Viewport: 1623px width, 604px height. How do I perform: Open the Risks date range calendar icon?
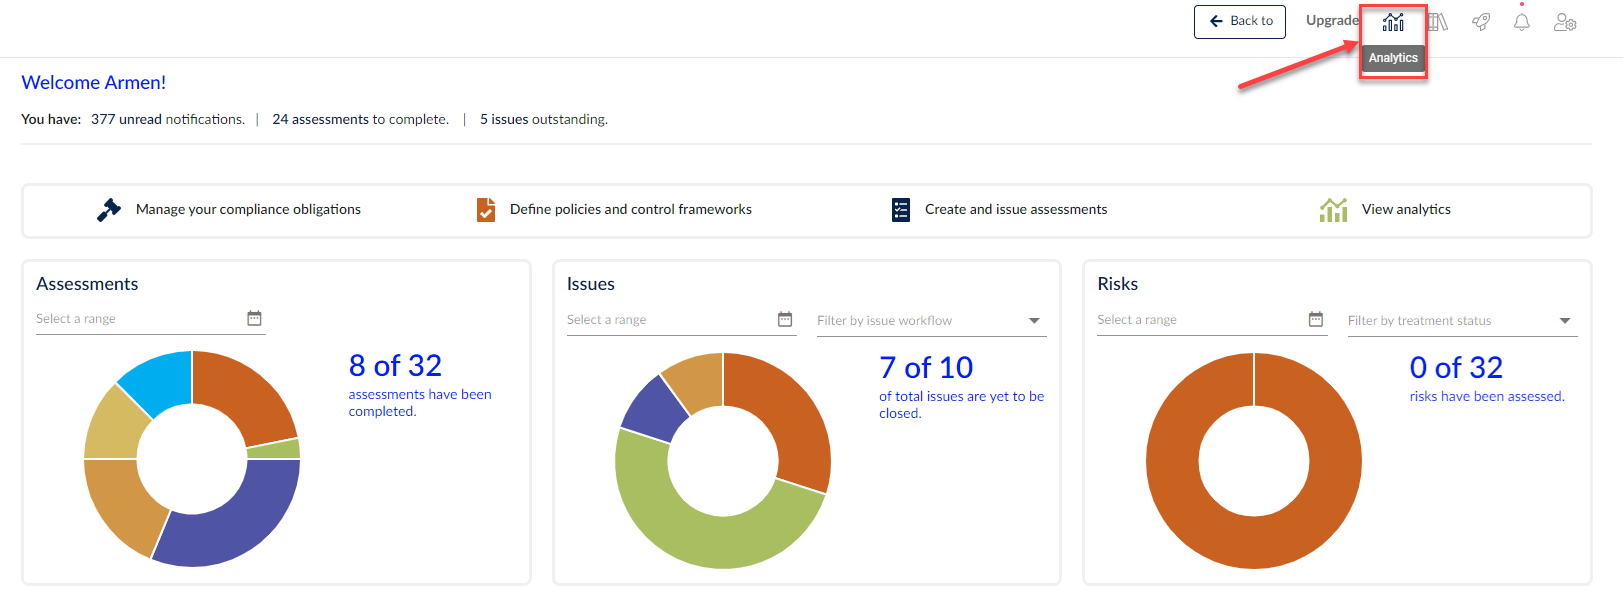[x=1316, y=319]
